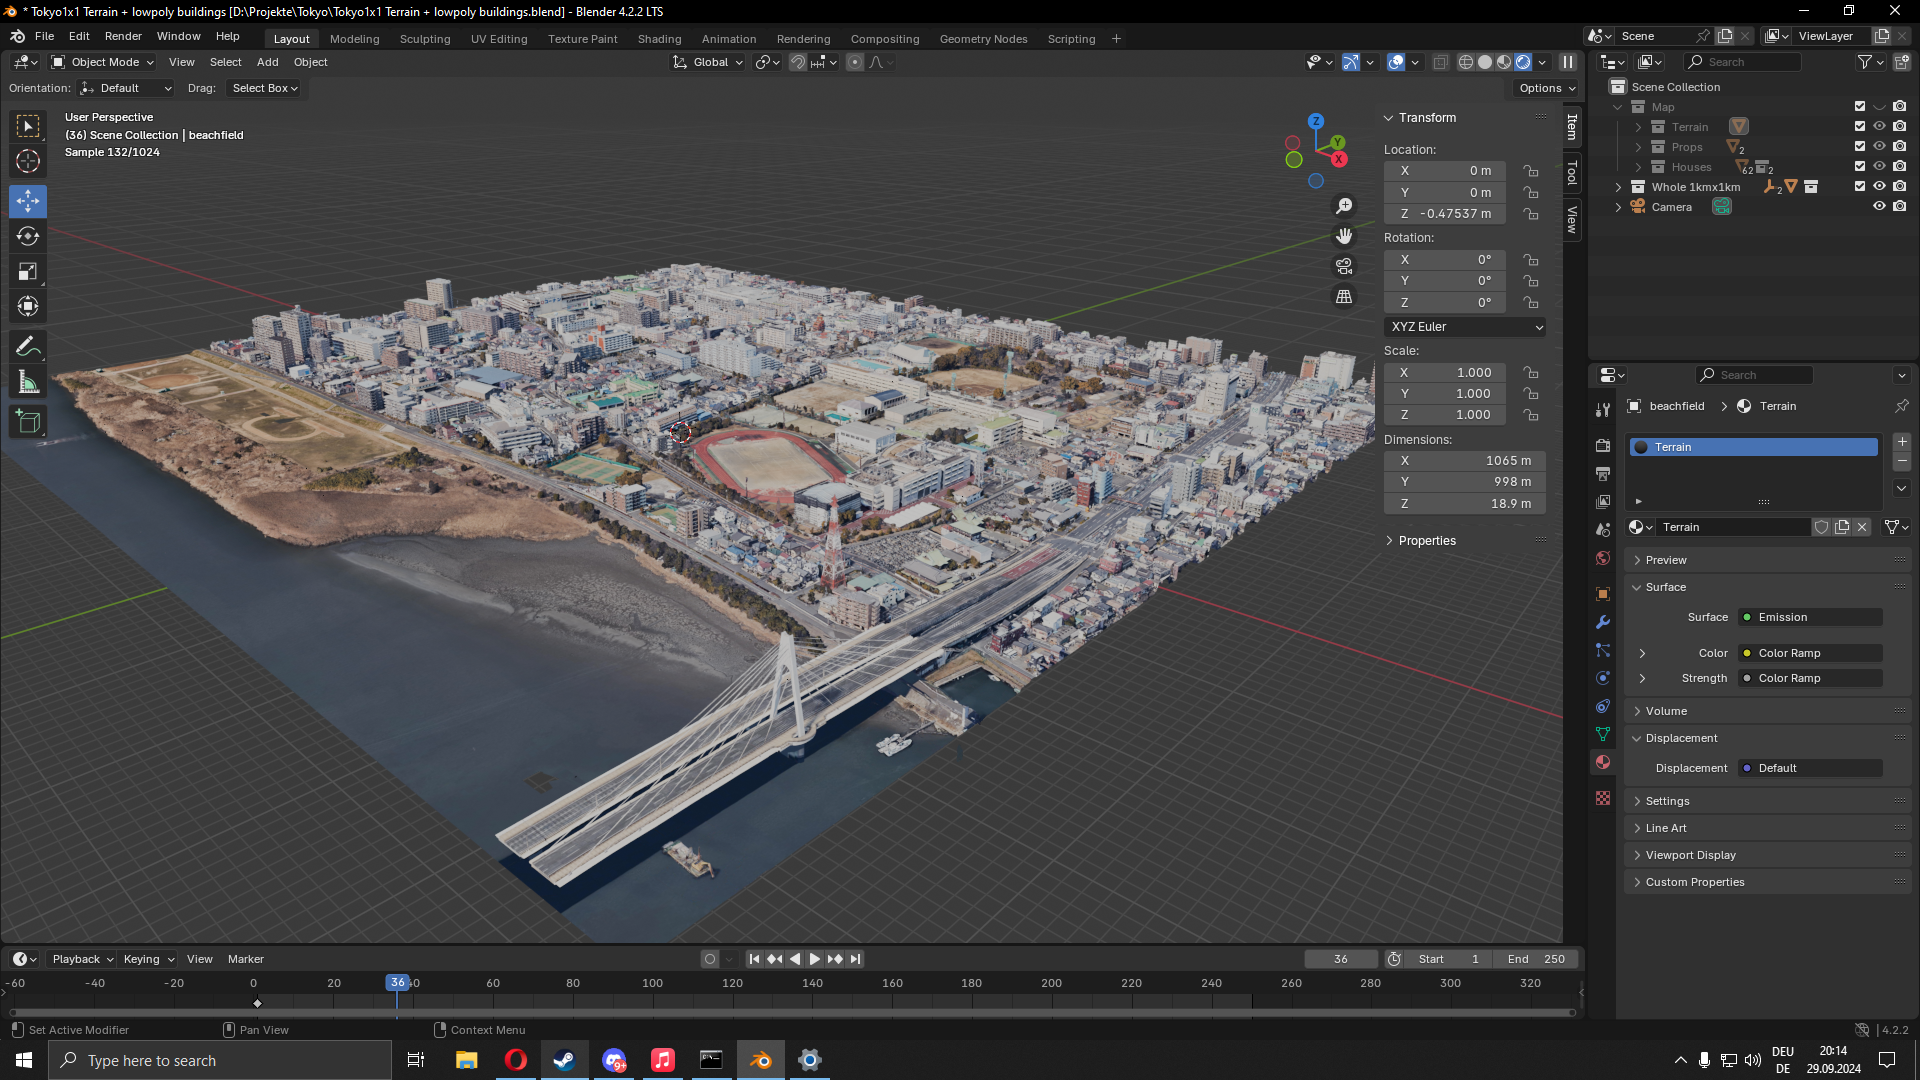Click the Location Z value field
The height and width of the screenshot is (1080, 1920).
pyautogui.click(x=1445, y=214)
